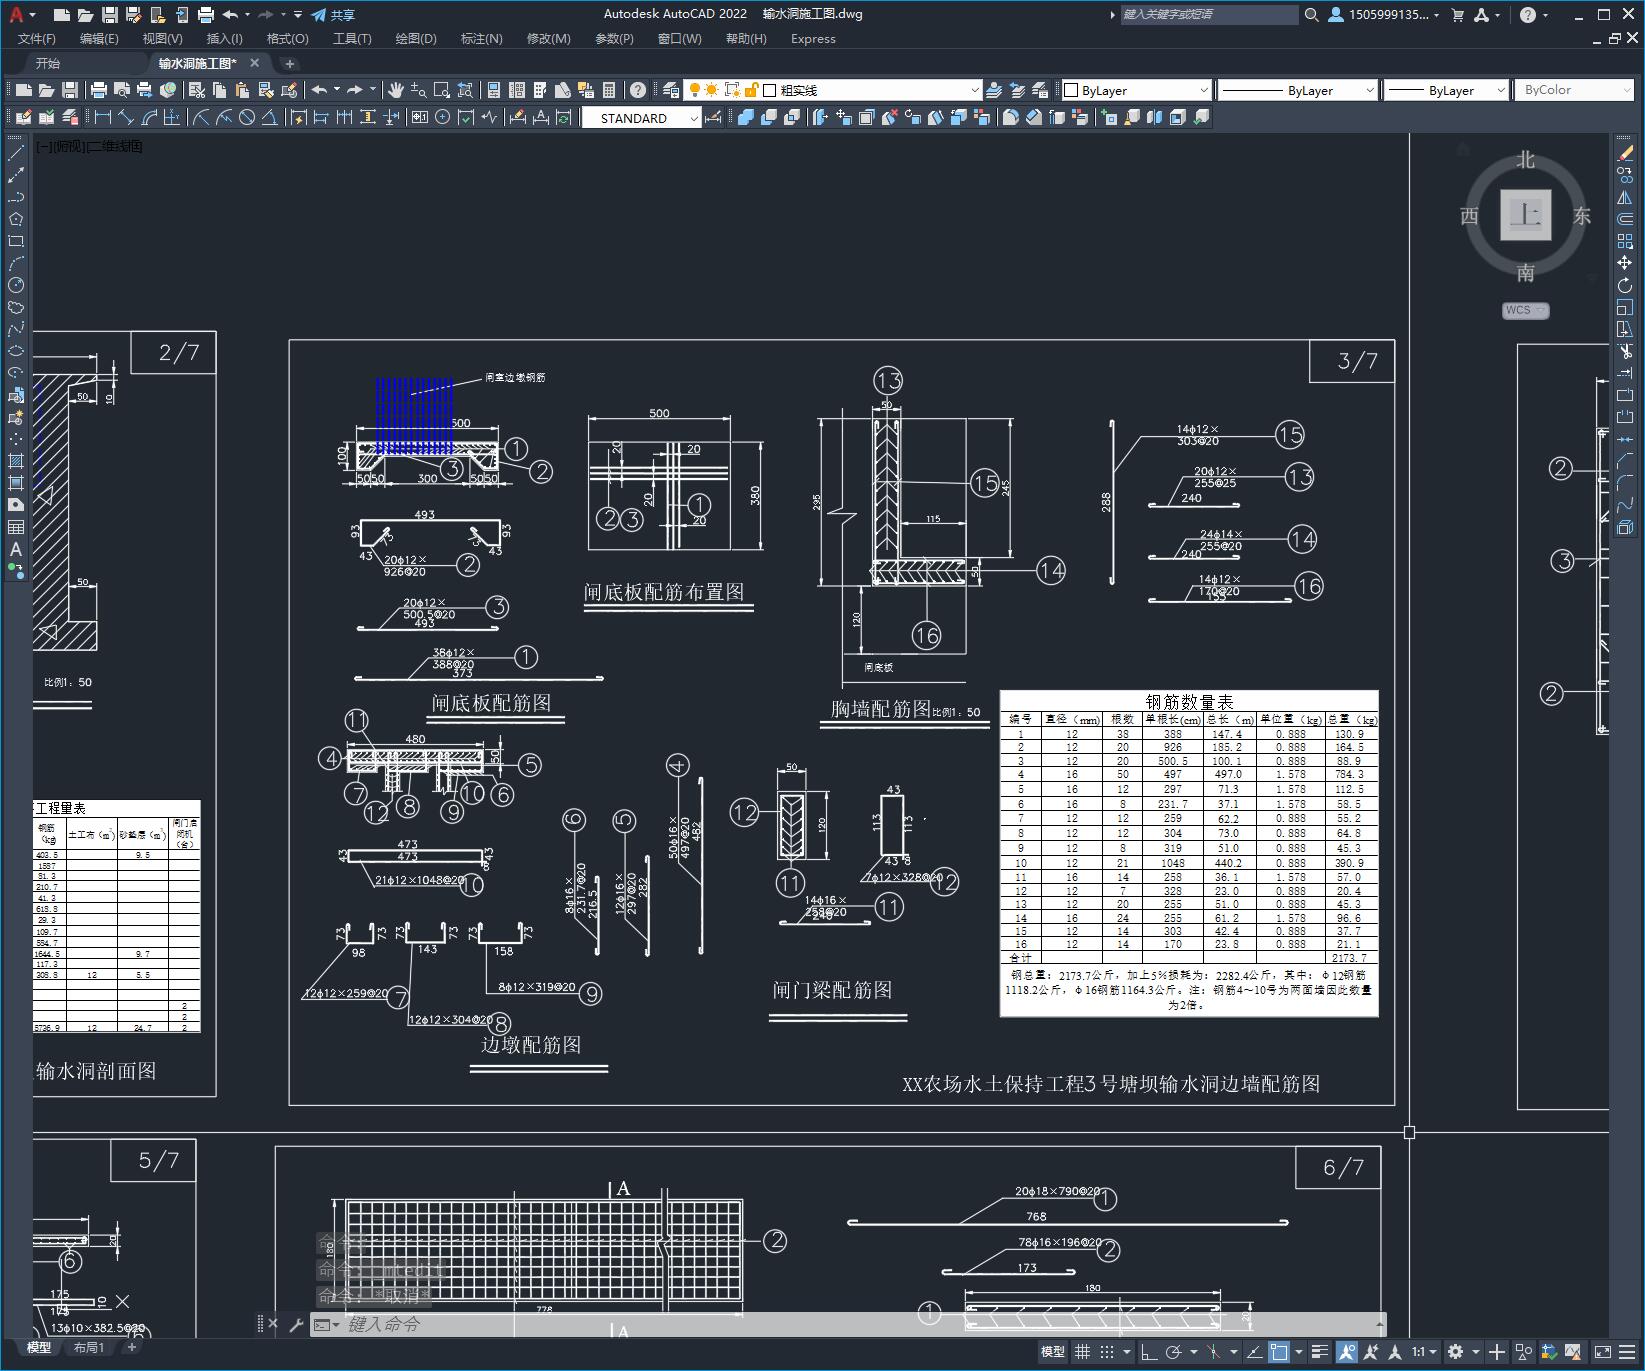Click the search magnifier icon

1312,15
